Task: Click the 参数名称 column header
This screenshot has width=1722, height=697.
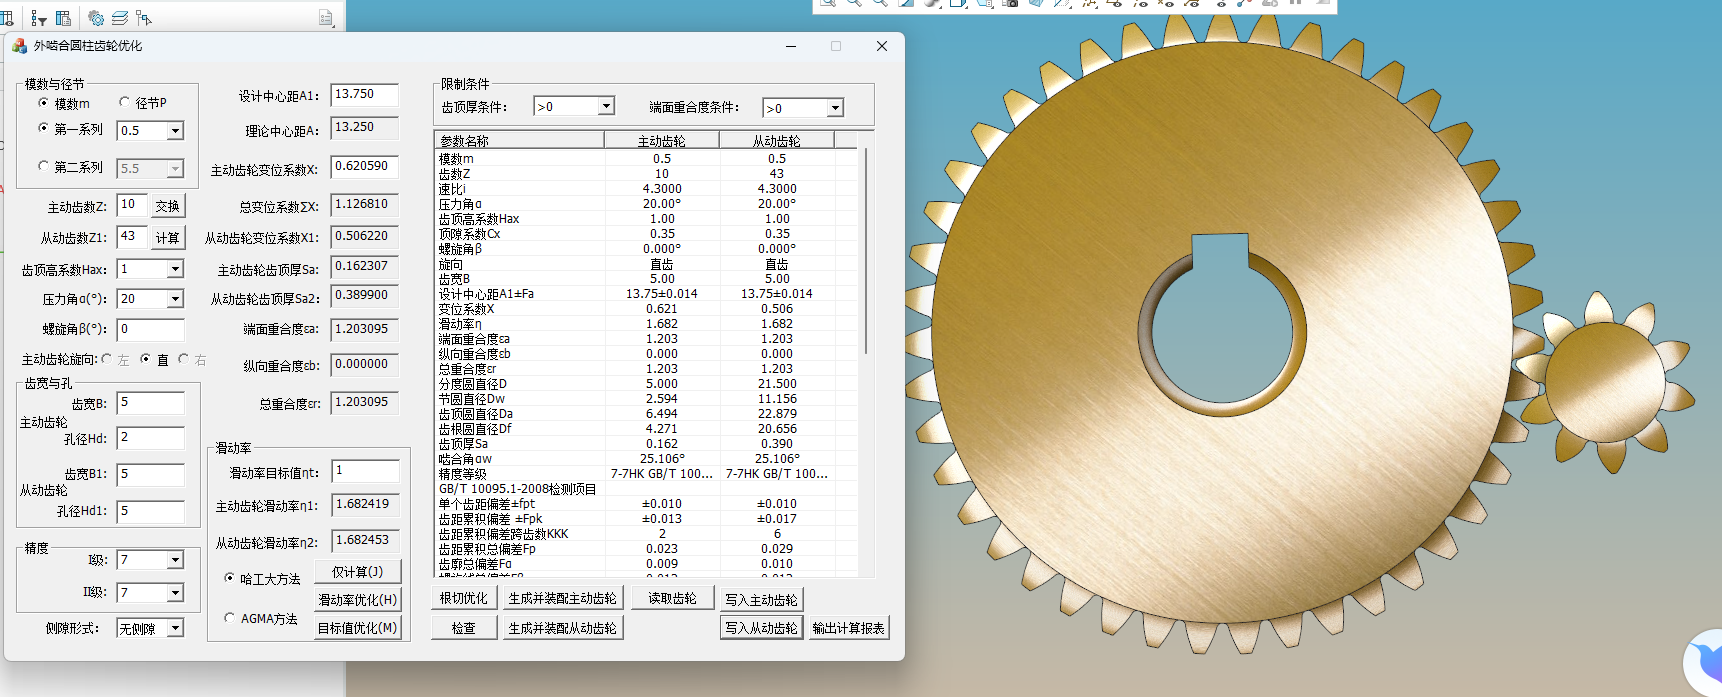Action: pyautogui.click(x=519, y=141)
